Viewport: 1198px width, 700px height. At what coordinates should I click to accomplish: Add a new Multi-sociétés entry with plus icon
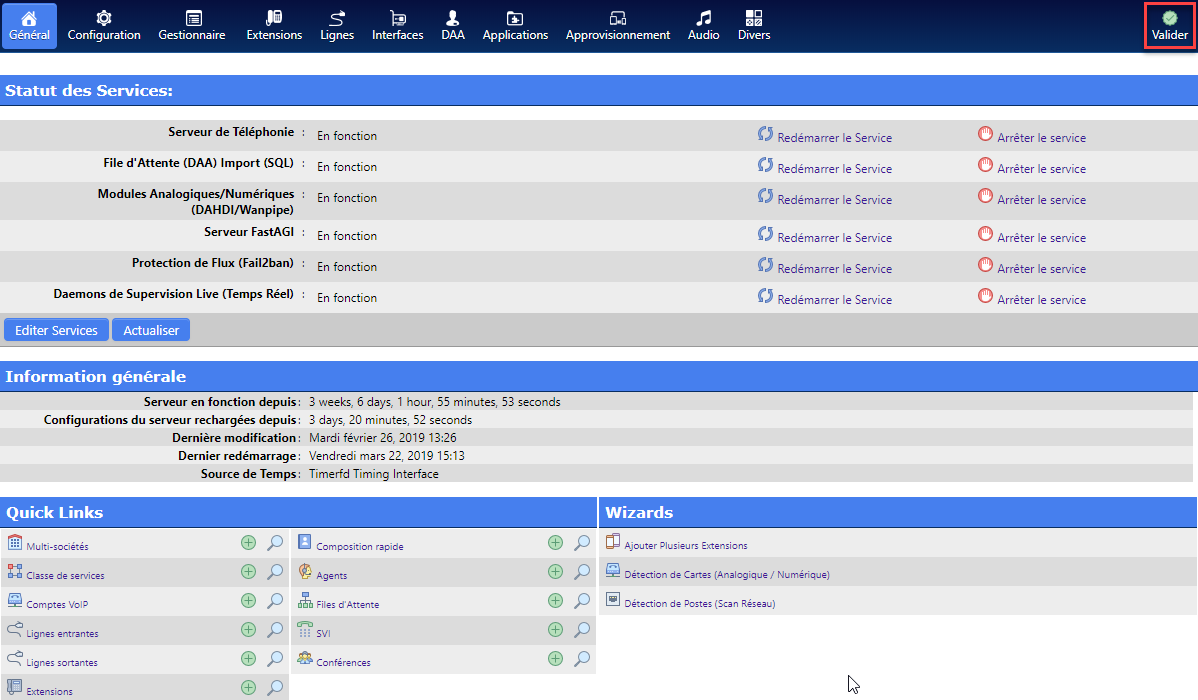click(x=248, y=543)
